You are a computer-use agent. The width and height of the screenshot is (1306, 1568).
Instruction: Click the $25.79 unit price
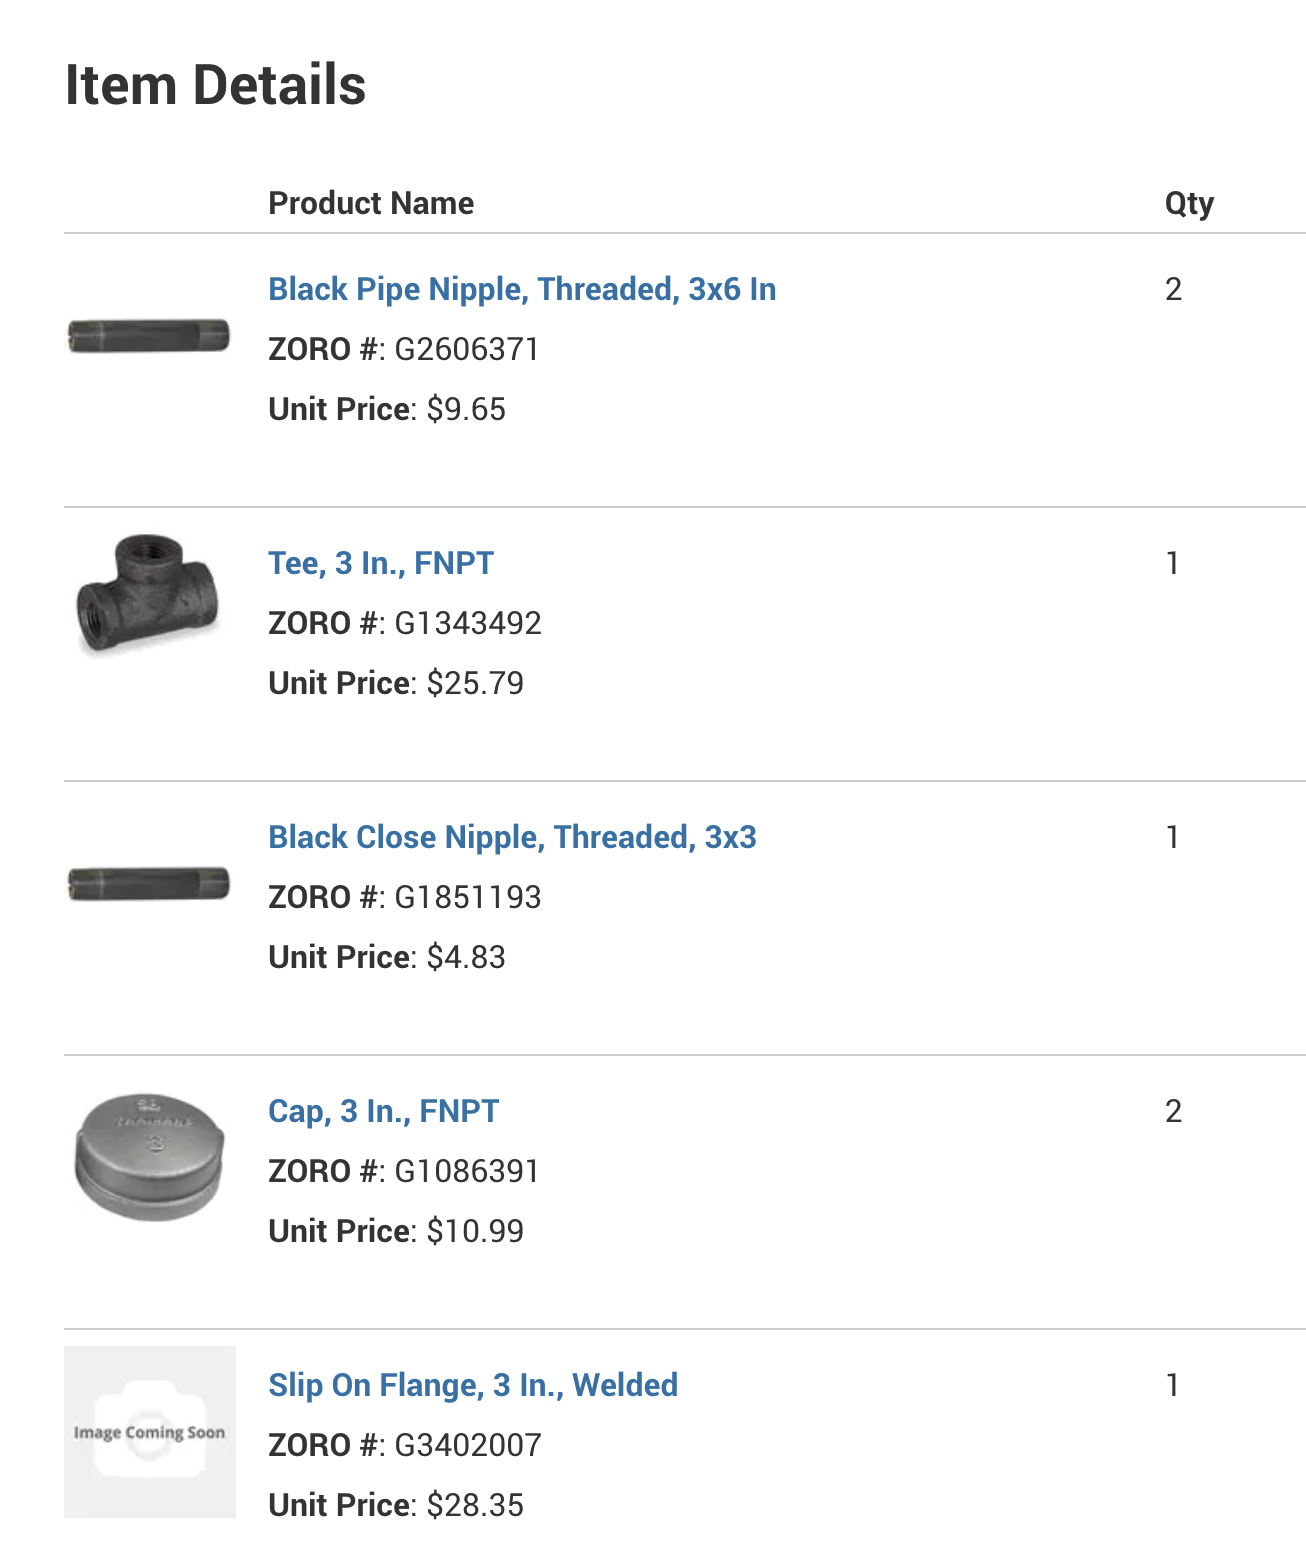pos(475,683)
